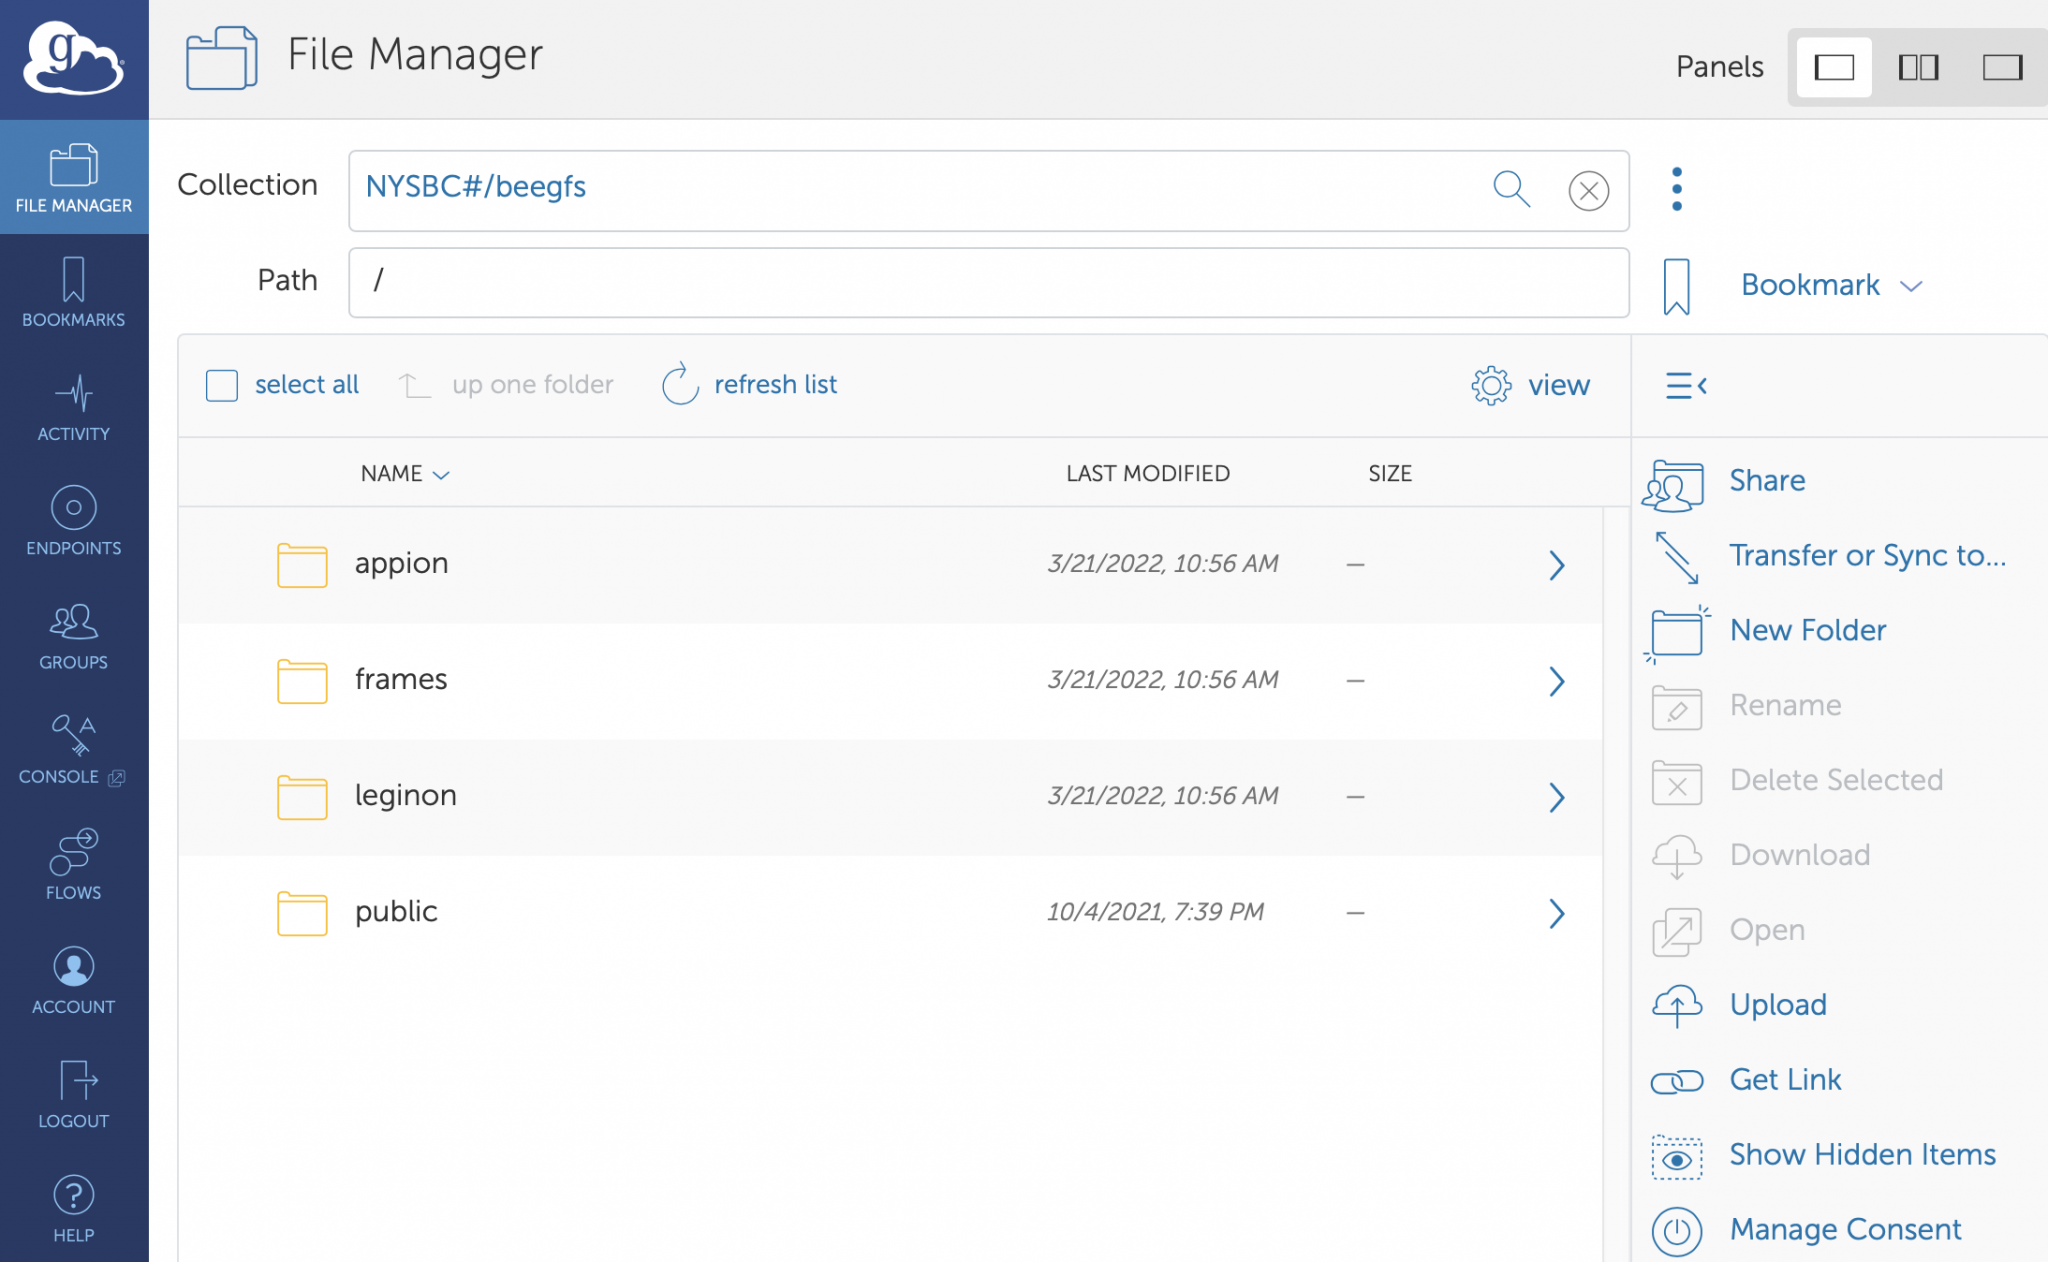Open Bookmarks in the sidebar

coord(74,292)
